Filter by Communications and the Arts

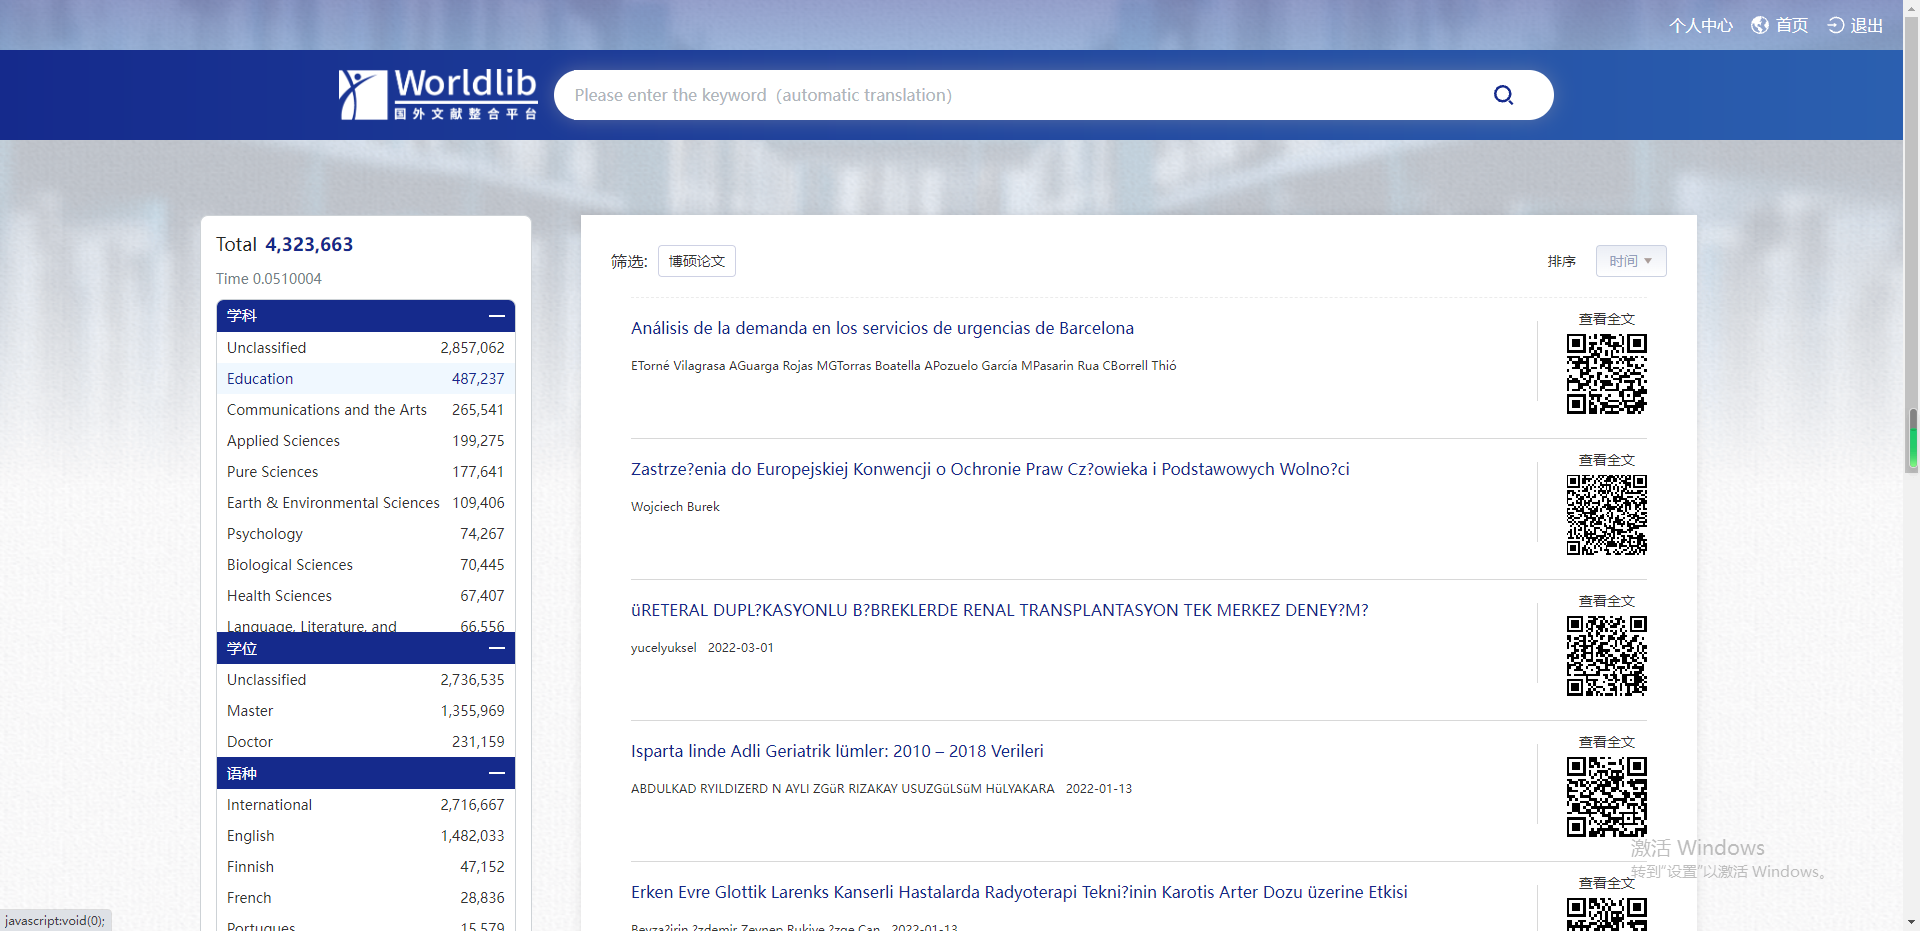click(366, 409)
